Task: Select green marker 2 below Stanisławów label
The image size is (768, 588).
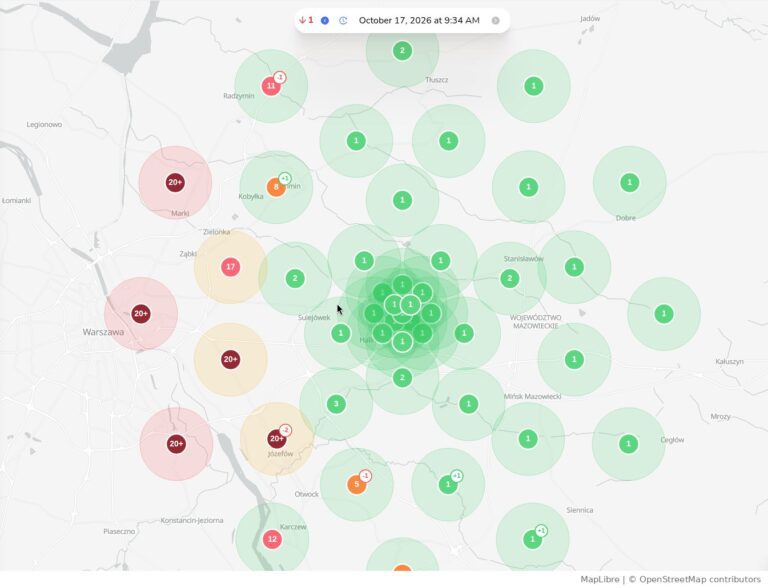Action: pyautogui.click(x=510, y=279)
